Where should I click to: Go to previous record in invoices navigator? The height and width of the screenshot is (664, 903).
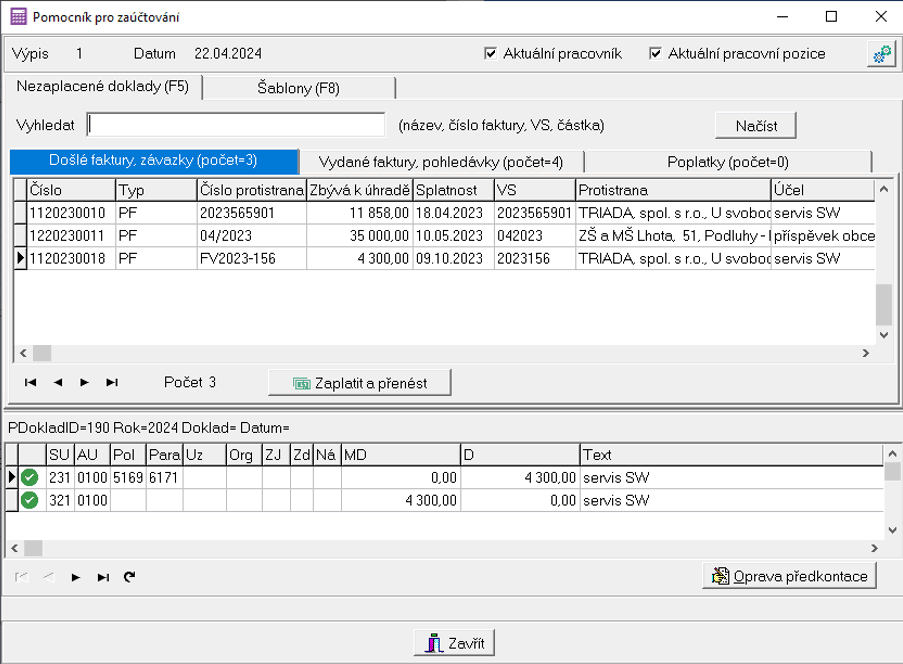[x=57, y=382]
